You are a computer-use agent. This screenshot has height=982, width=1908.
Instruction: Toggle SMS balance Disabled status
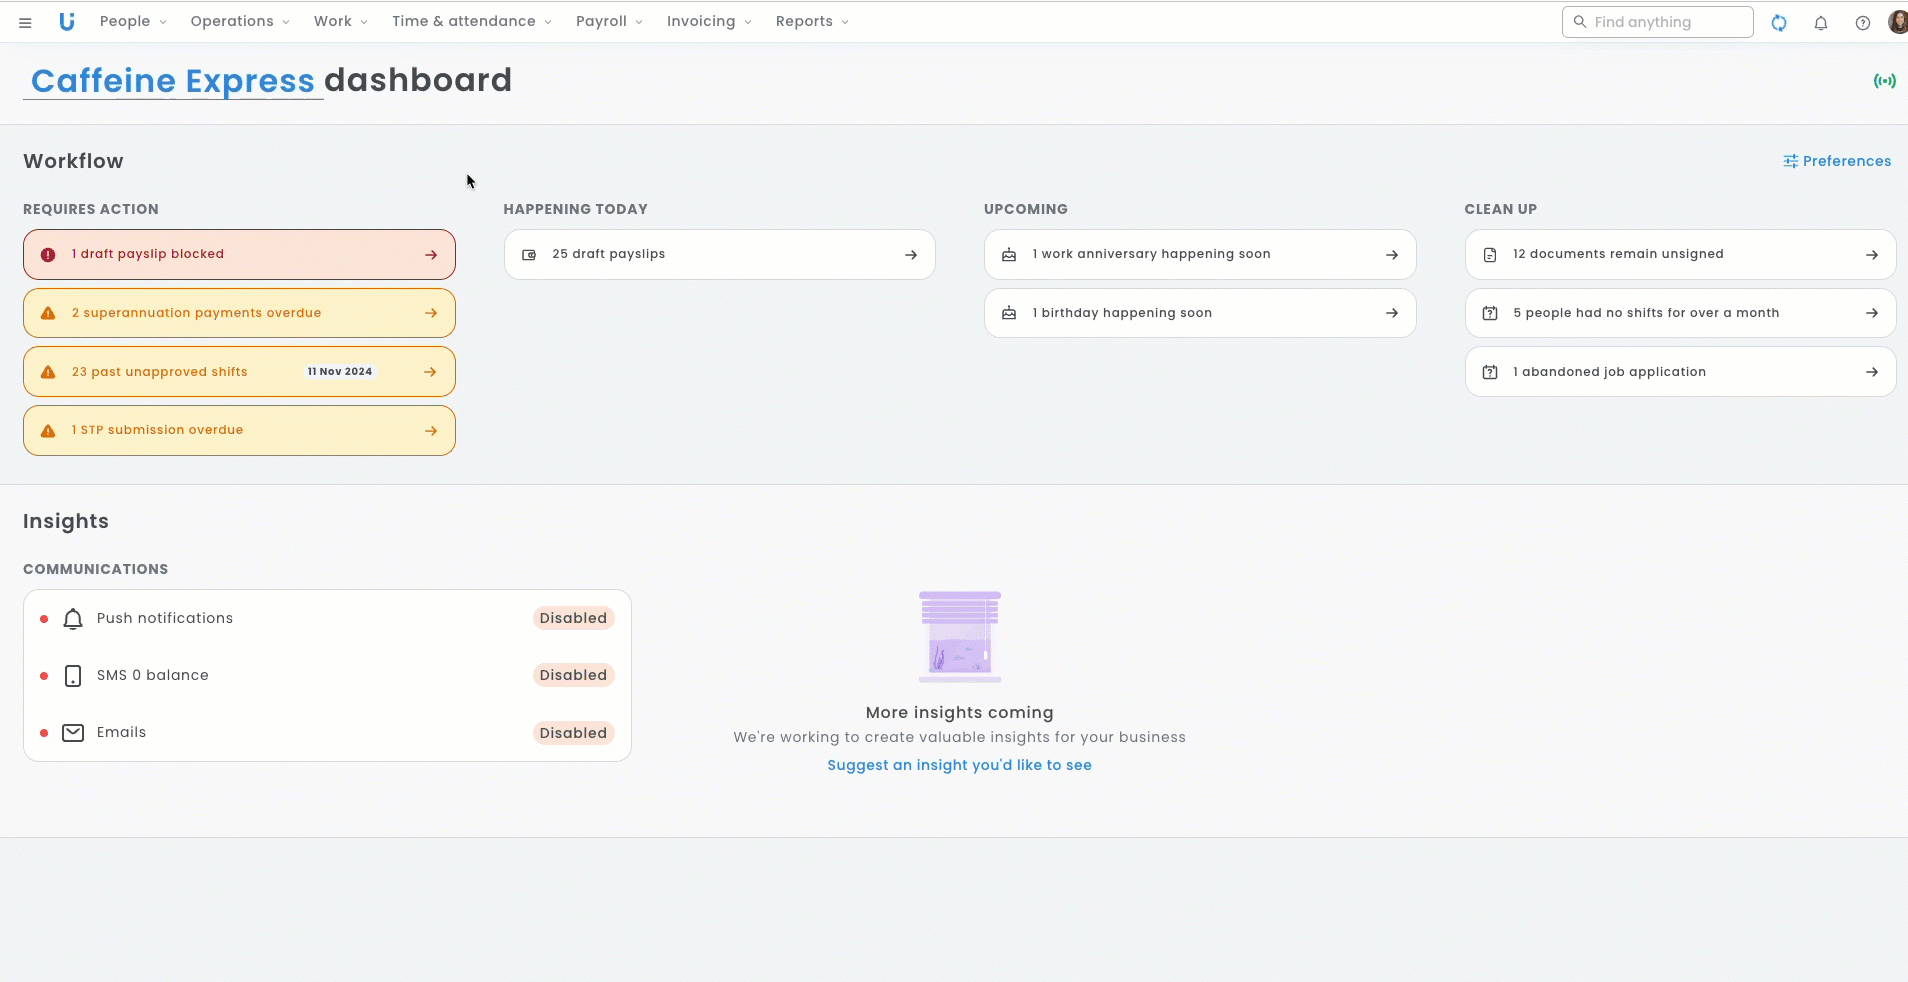click(x=573, y=675)
